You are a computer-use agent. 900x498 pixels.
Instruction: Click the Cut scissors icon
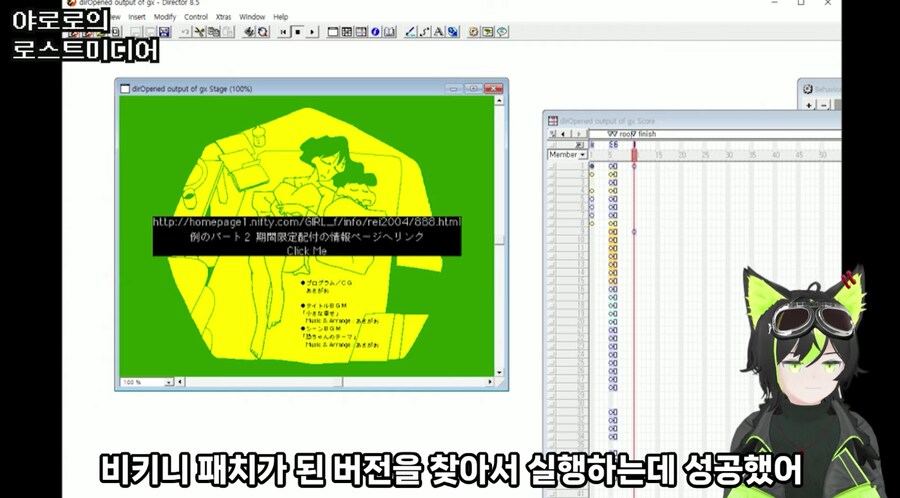pyautogui.click(x=199, y=32)
